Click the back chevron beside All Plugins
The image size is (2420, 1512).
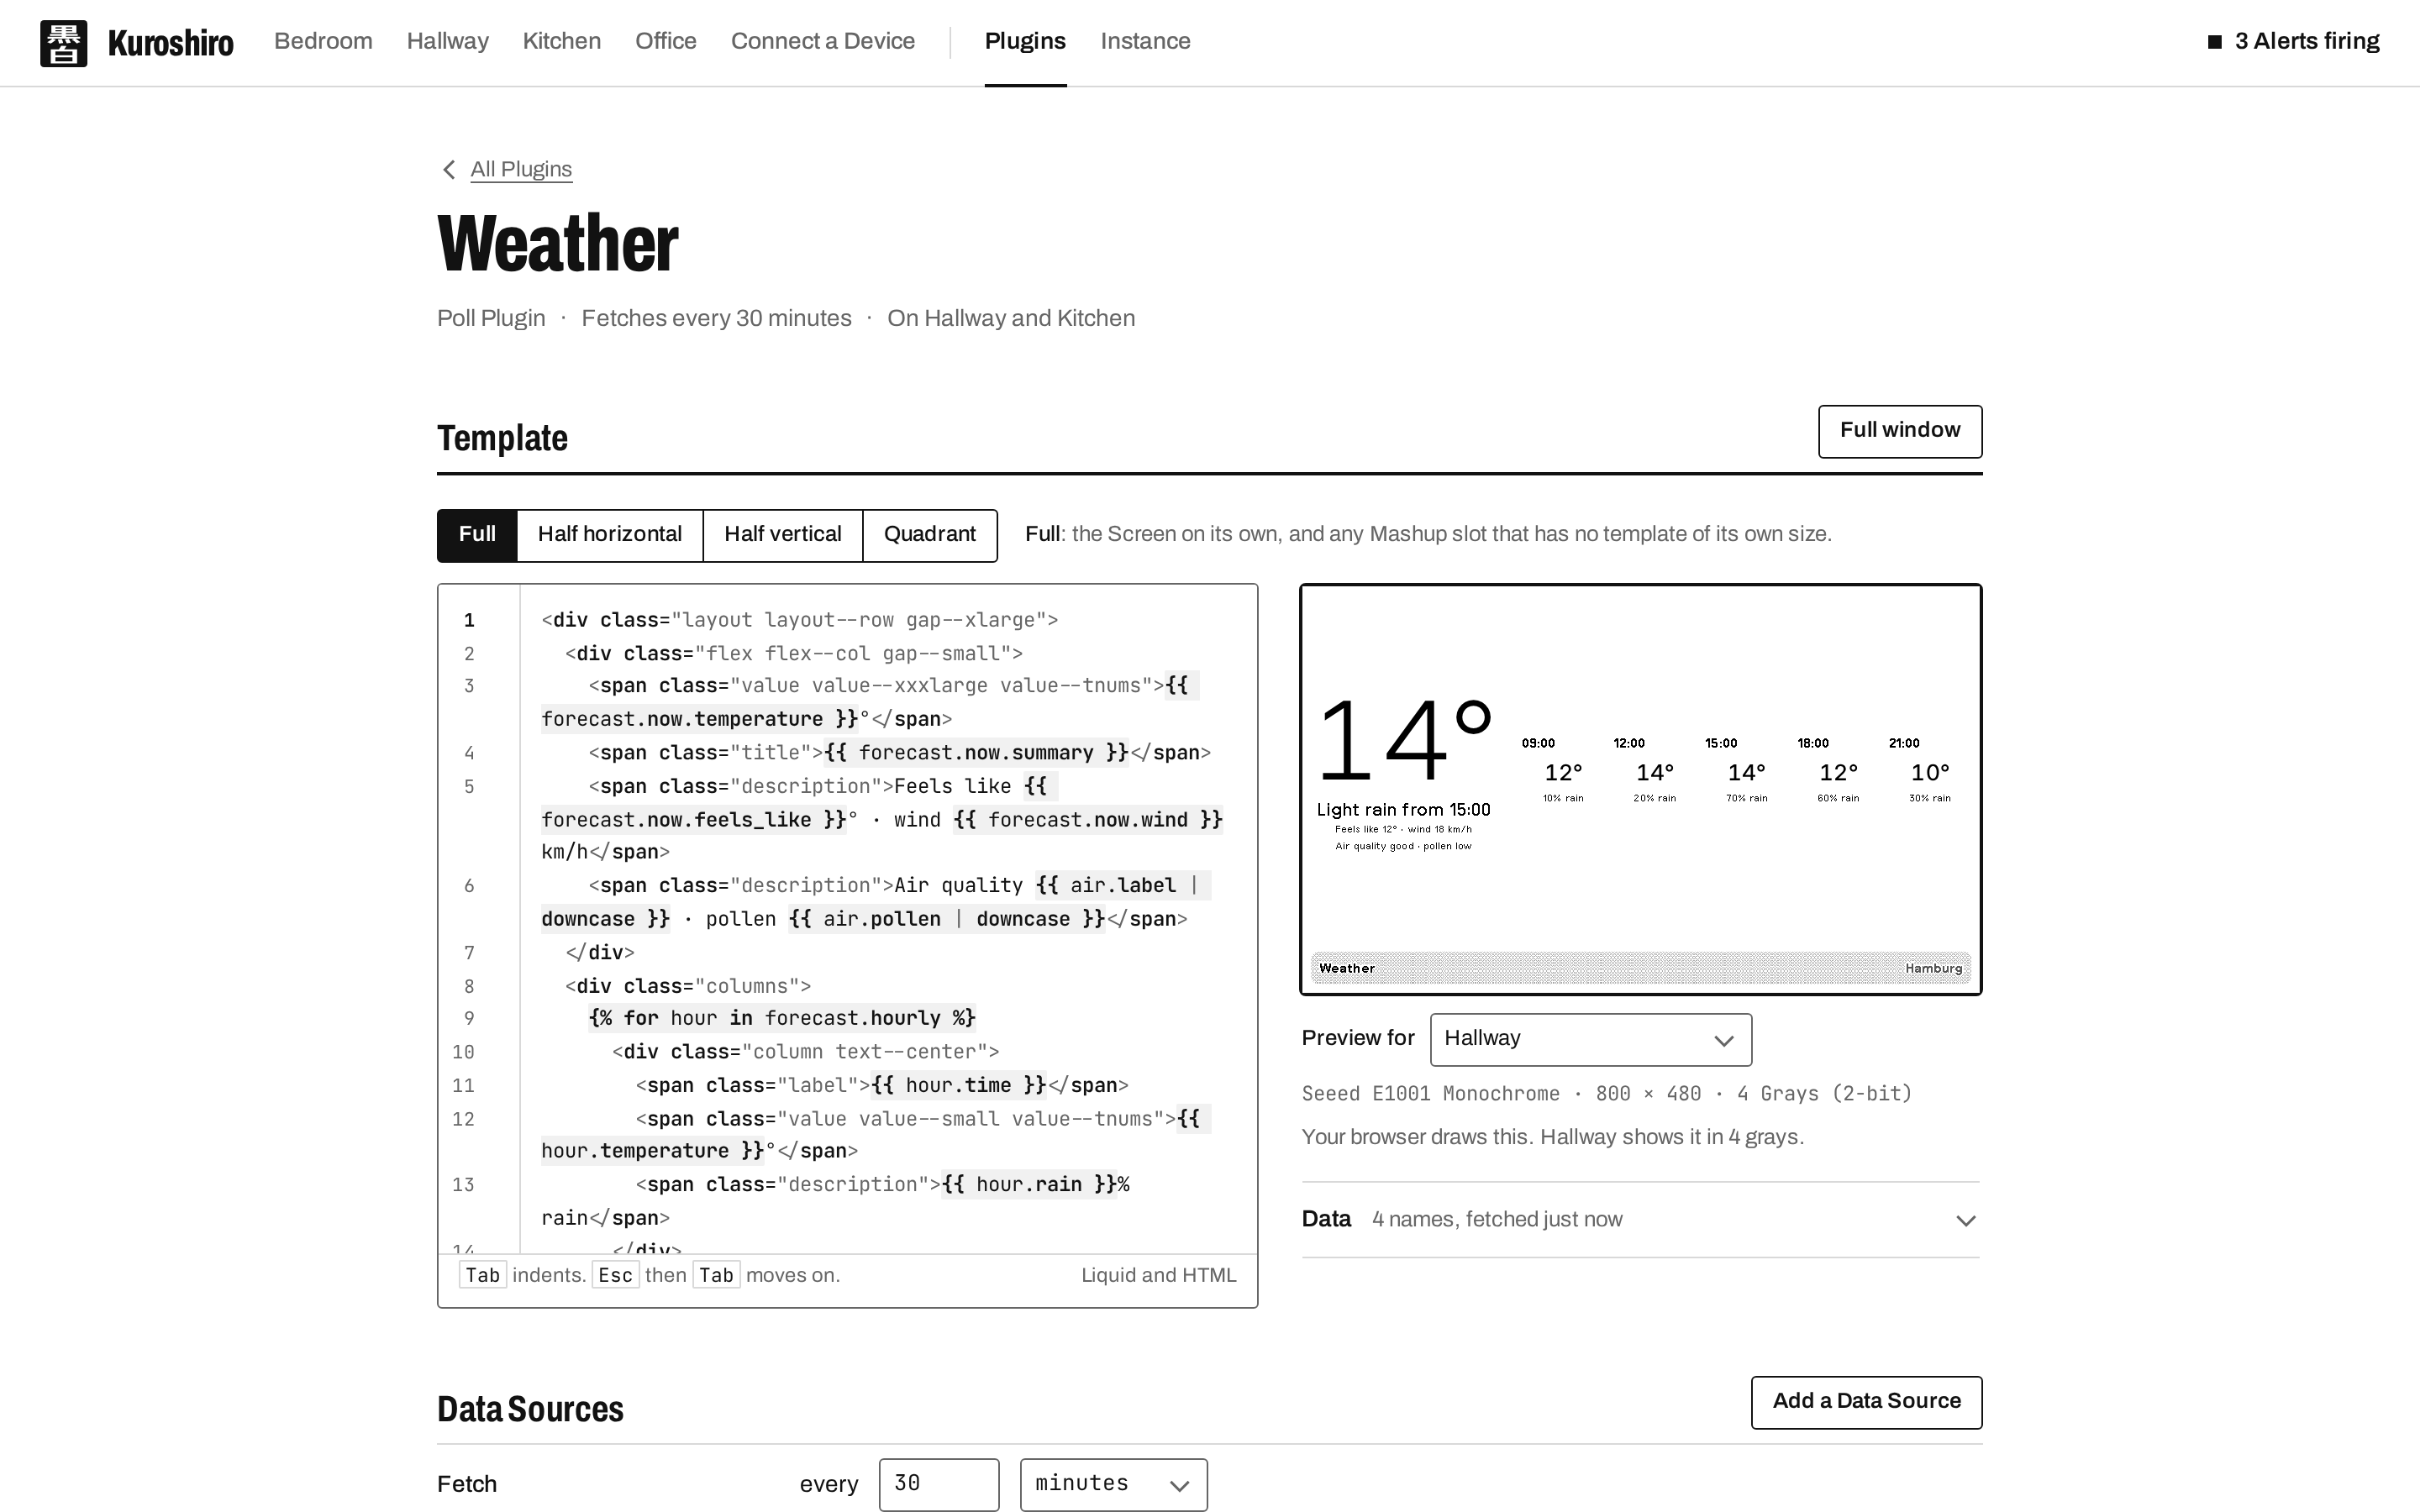pyautogui.click(x=449, y=170)
